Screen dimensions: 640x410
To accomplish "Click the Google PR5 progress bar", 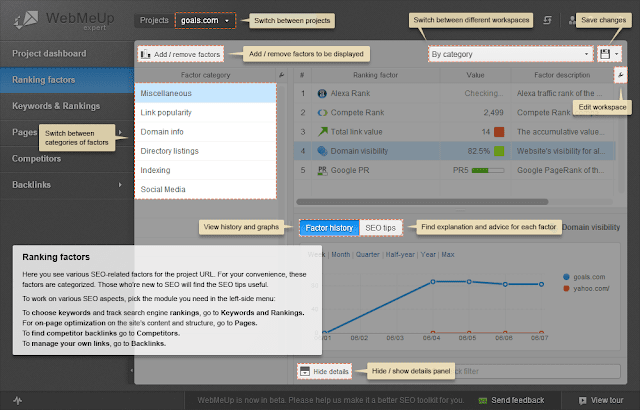I will 488,171.
